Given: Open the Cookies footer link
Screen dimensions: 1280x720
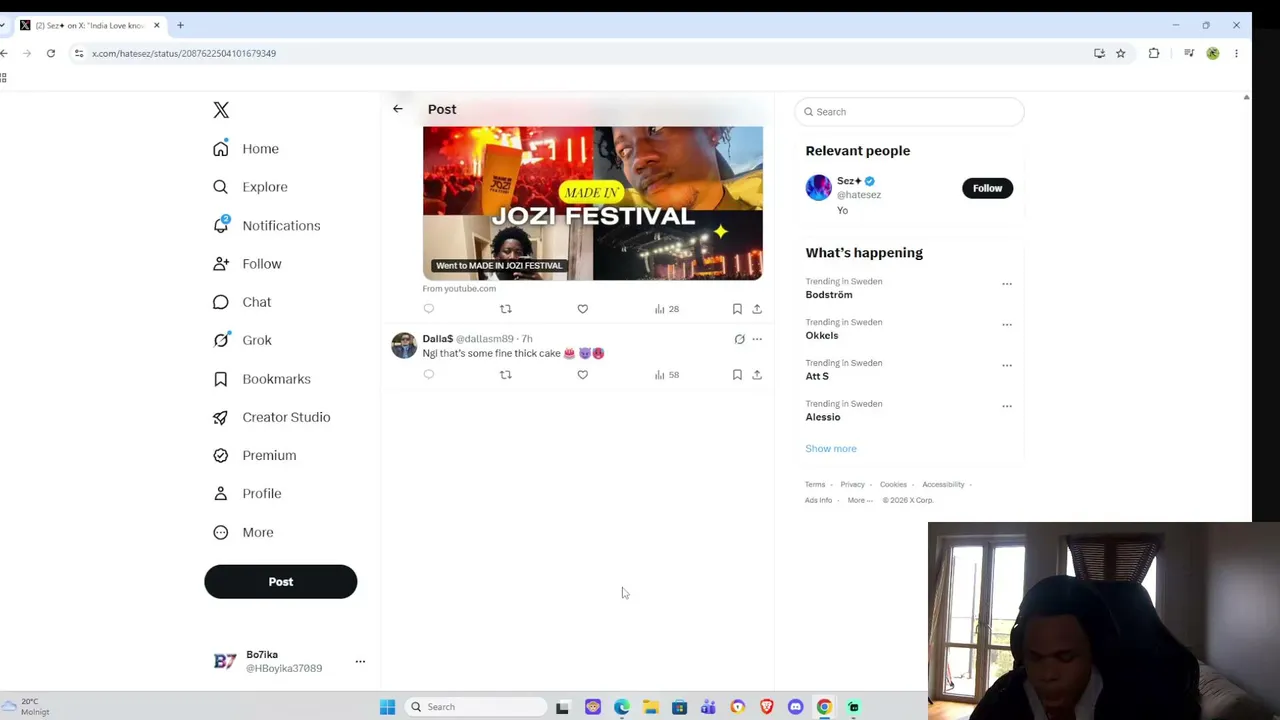Looking at the screenshot, I should coord(893,485).
